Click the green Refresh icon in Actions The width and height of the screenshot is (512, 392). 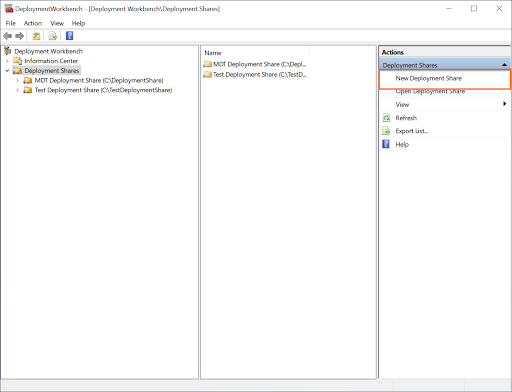click(x=386, y=118)
